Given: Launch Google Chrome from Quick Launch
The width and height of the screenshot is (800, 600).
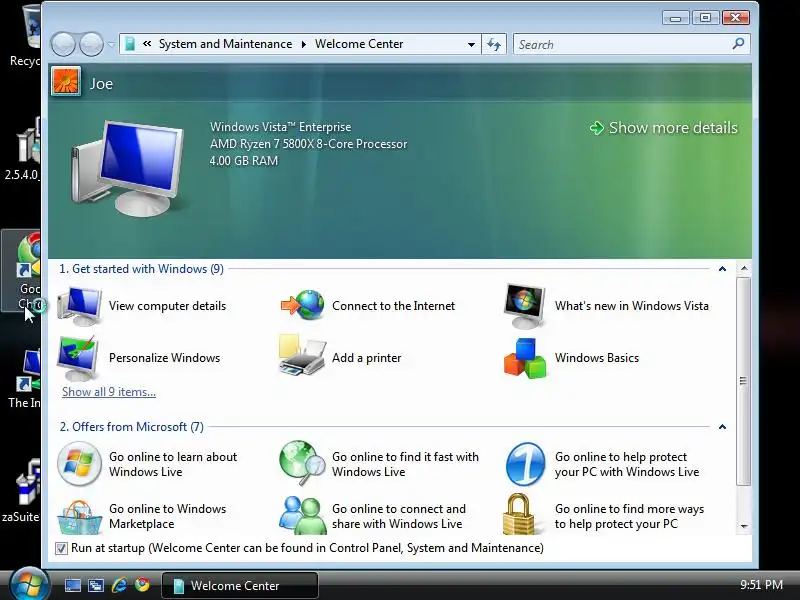Looking at the screenshot, I should [142, 585].
